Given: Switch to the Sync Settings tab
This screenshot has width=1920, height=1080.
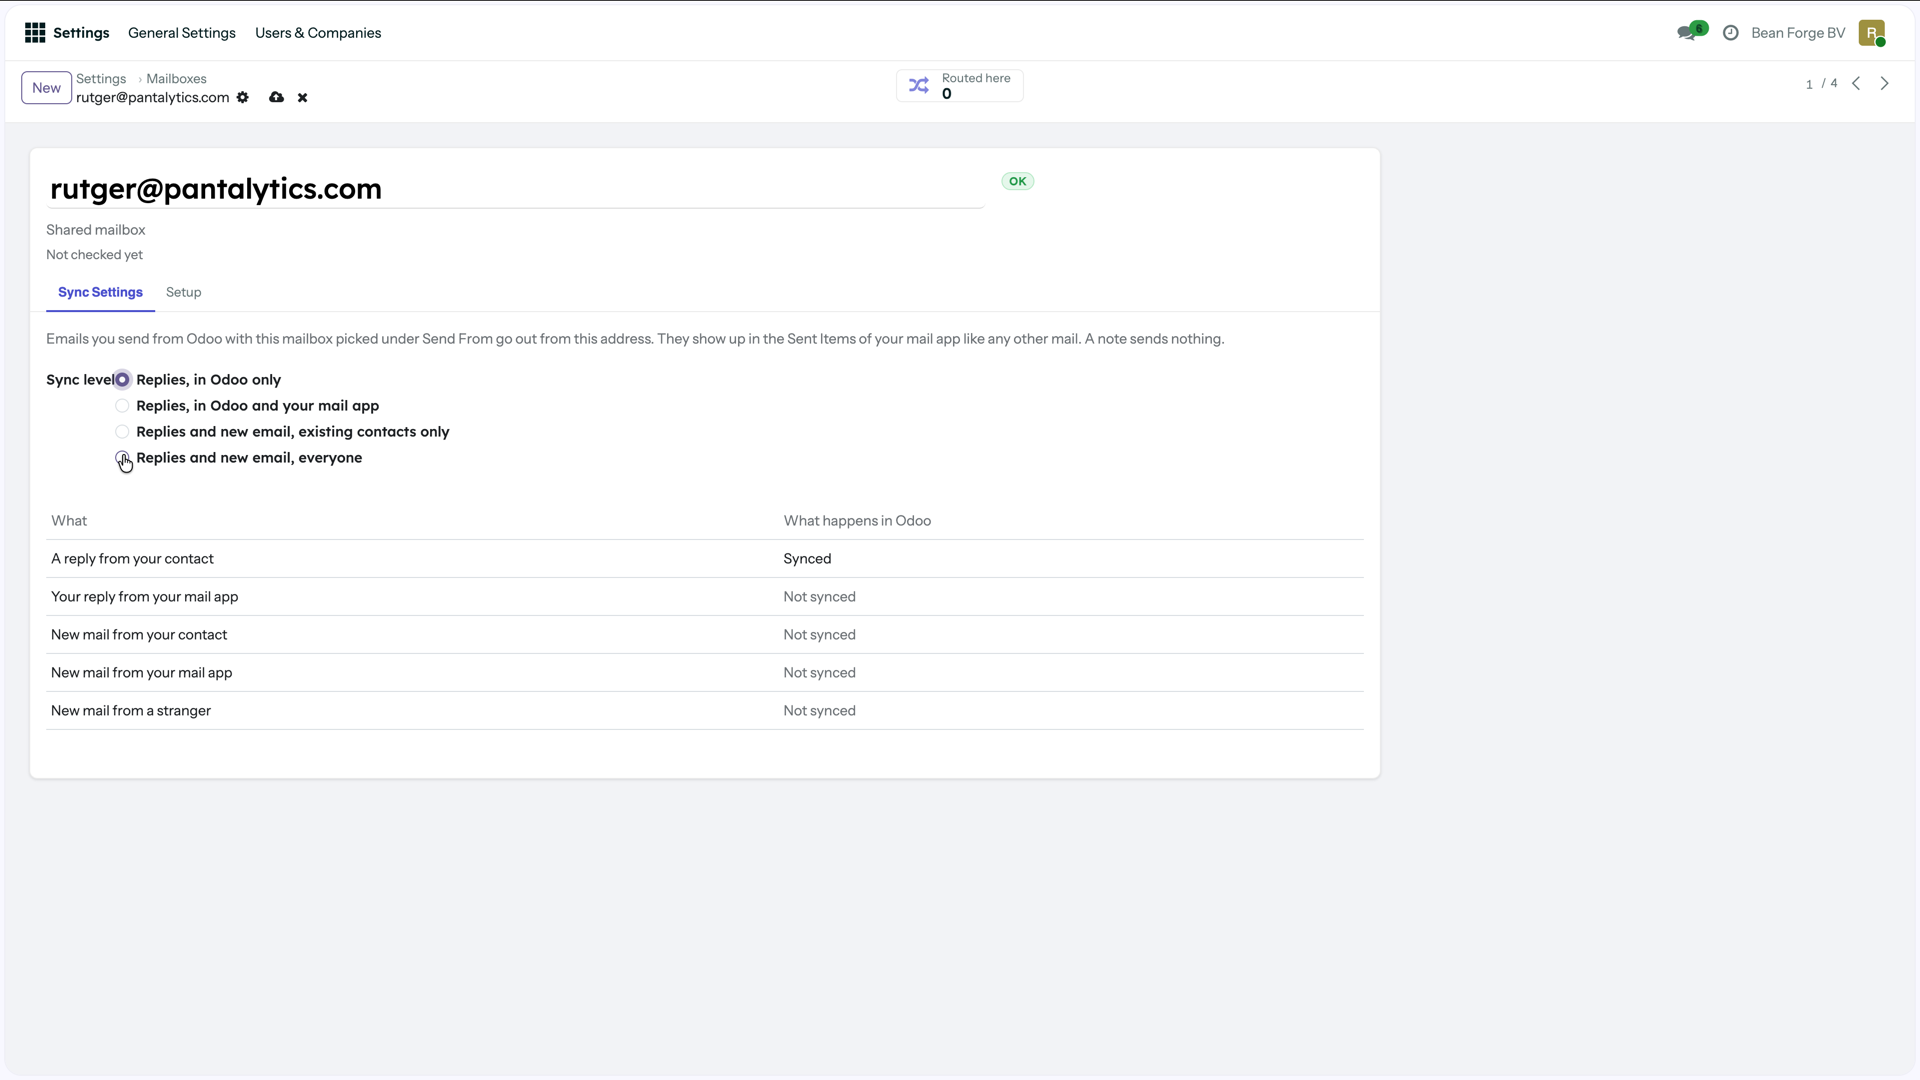Looking at the screenshot, I should tap(100, 292).
